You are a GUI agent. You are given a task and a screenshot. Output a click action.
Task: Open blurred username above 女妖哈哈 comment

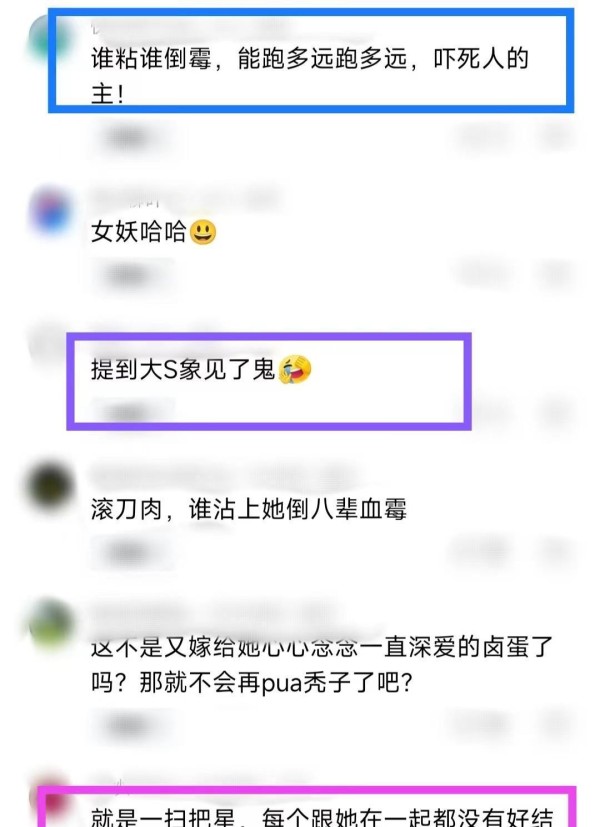pos(185,198)
